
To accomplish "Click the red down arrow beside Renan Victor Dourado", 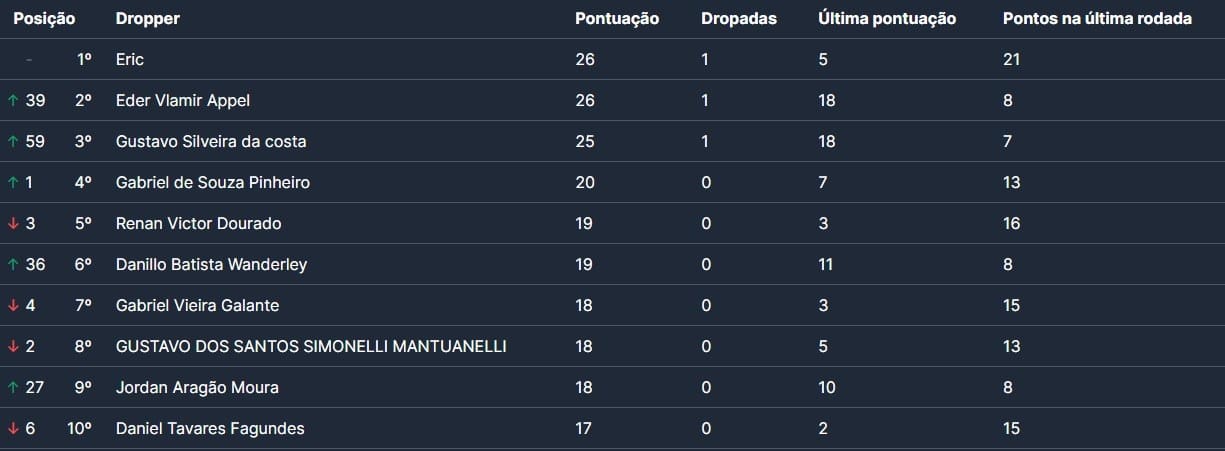I will (x=13, y=223).
